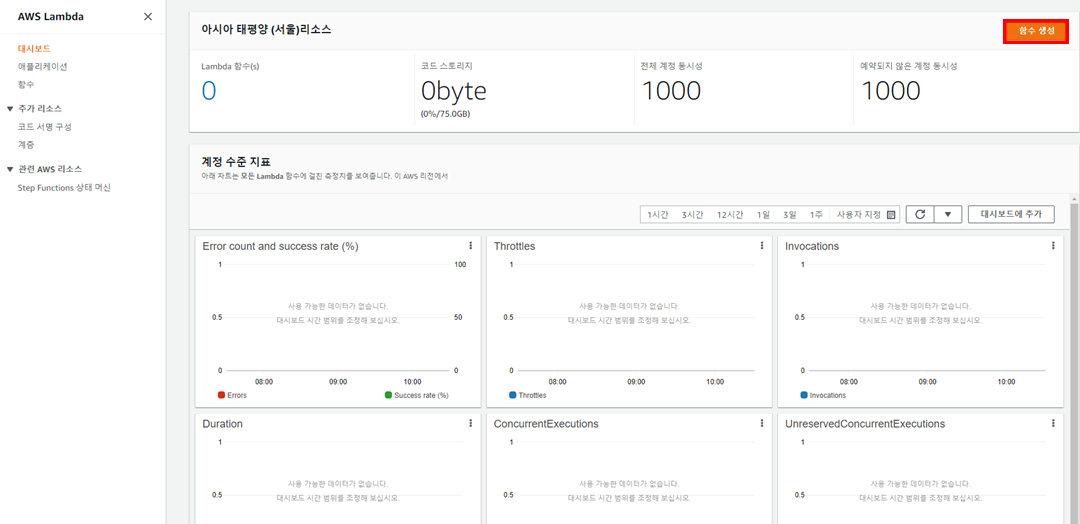Open Step Functions 상태 머신 link

(64, 187)
